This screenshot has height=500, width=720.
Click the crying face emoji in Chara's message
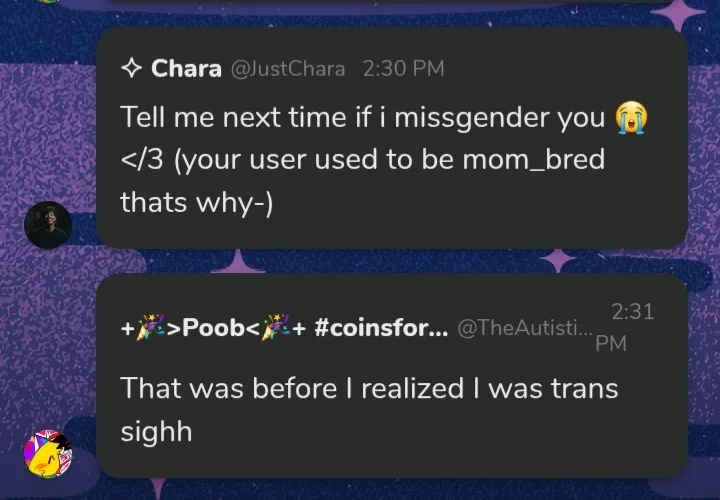click(x=632, y=117)
